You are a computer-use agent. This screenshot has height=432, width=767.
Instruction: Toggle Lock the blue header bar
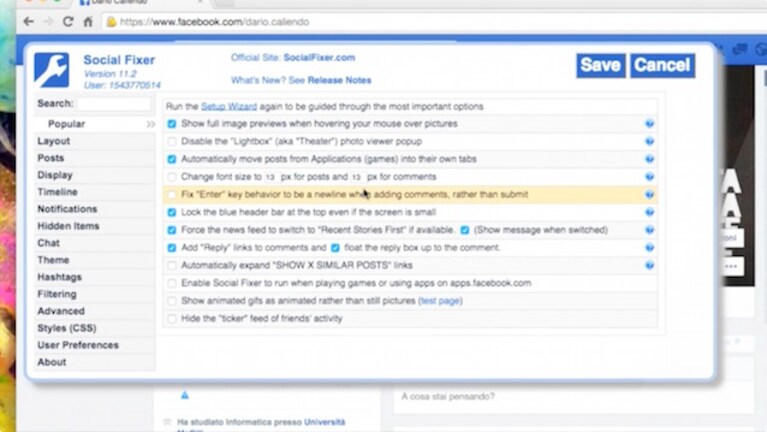coord(172,212)
